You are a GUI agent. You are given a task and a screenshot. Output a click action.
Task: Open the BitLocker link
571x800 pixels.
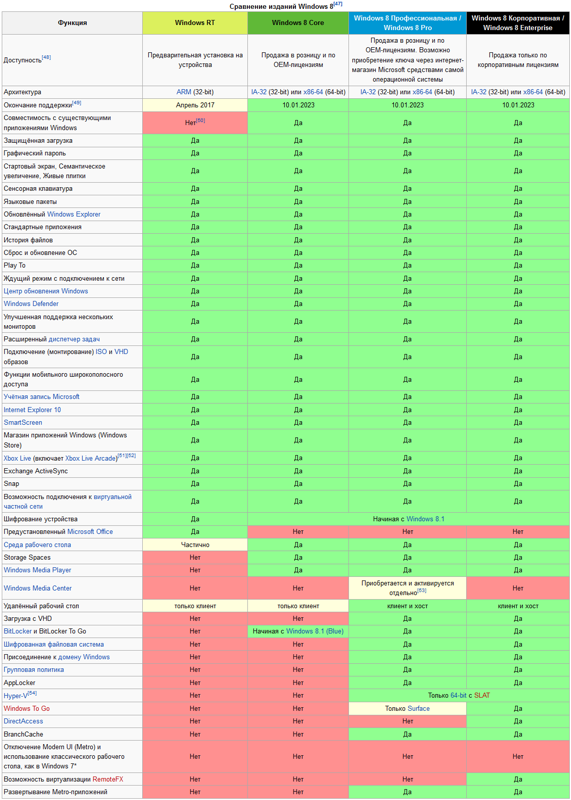[18, 631]
